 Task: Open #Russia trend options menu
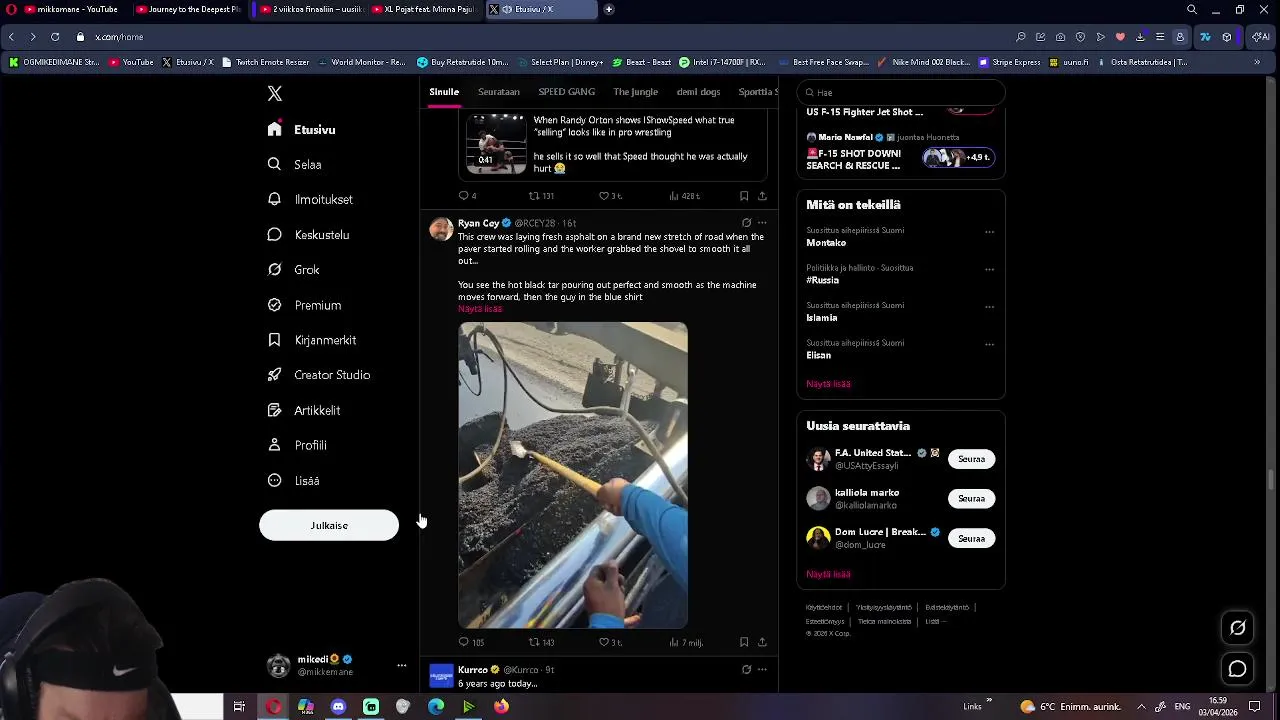[989, 269]
